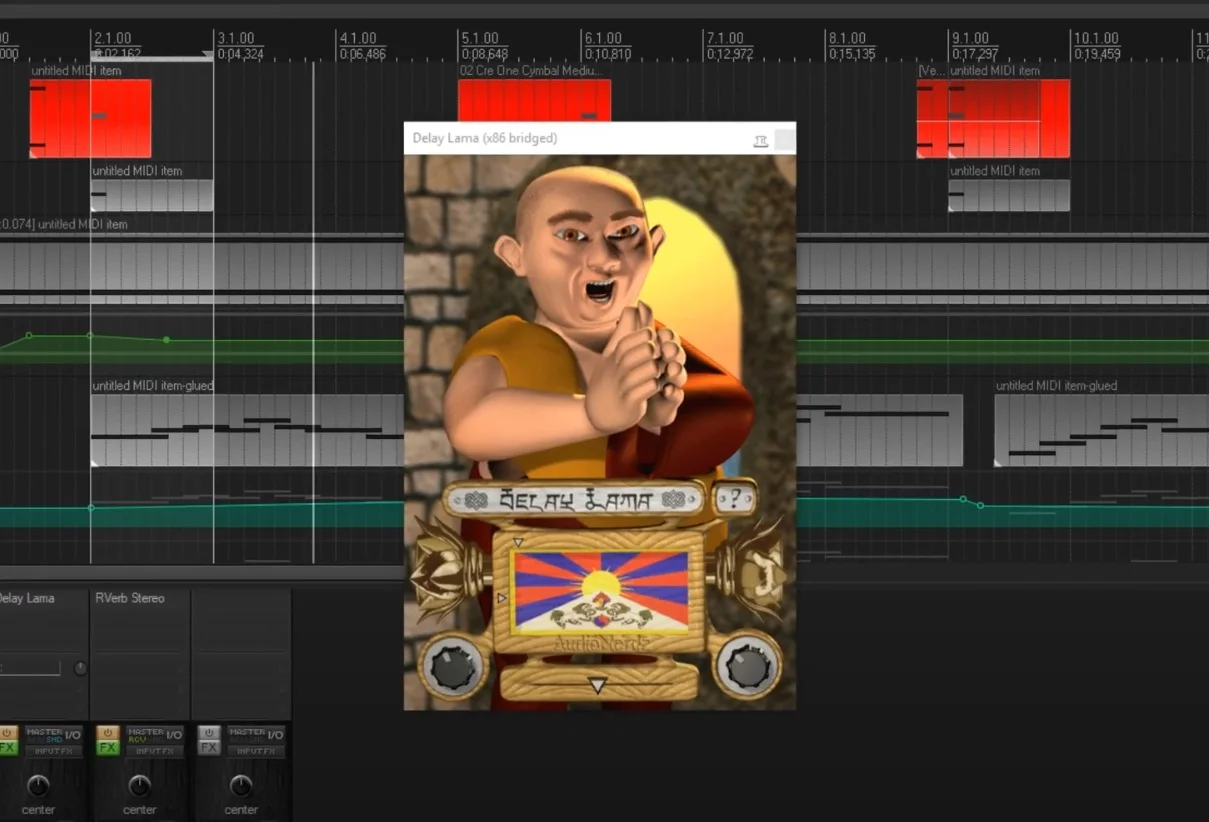1209x822 pixels.
Task: Click the small triangle marker above the flag
Action: 518,543
